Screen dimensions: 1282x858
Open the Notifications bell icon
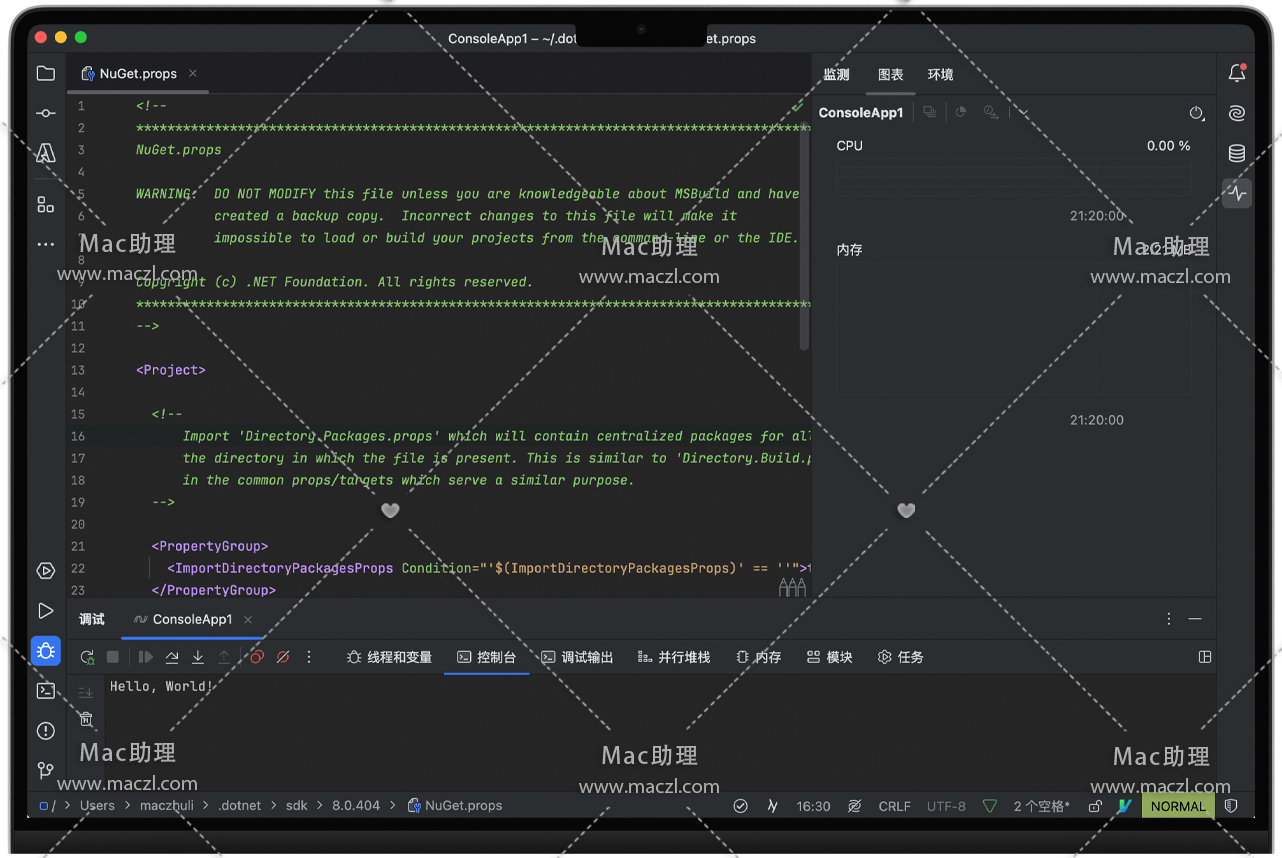[1237, 73]
